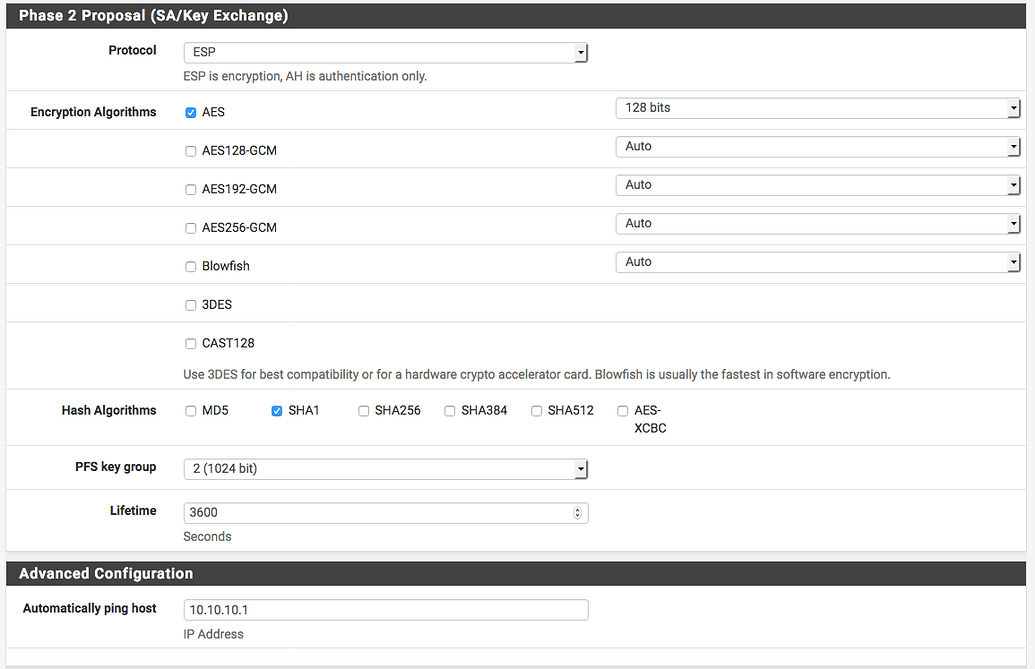Expand the AES128-GCM key length selector

point(1012,146)
